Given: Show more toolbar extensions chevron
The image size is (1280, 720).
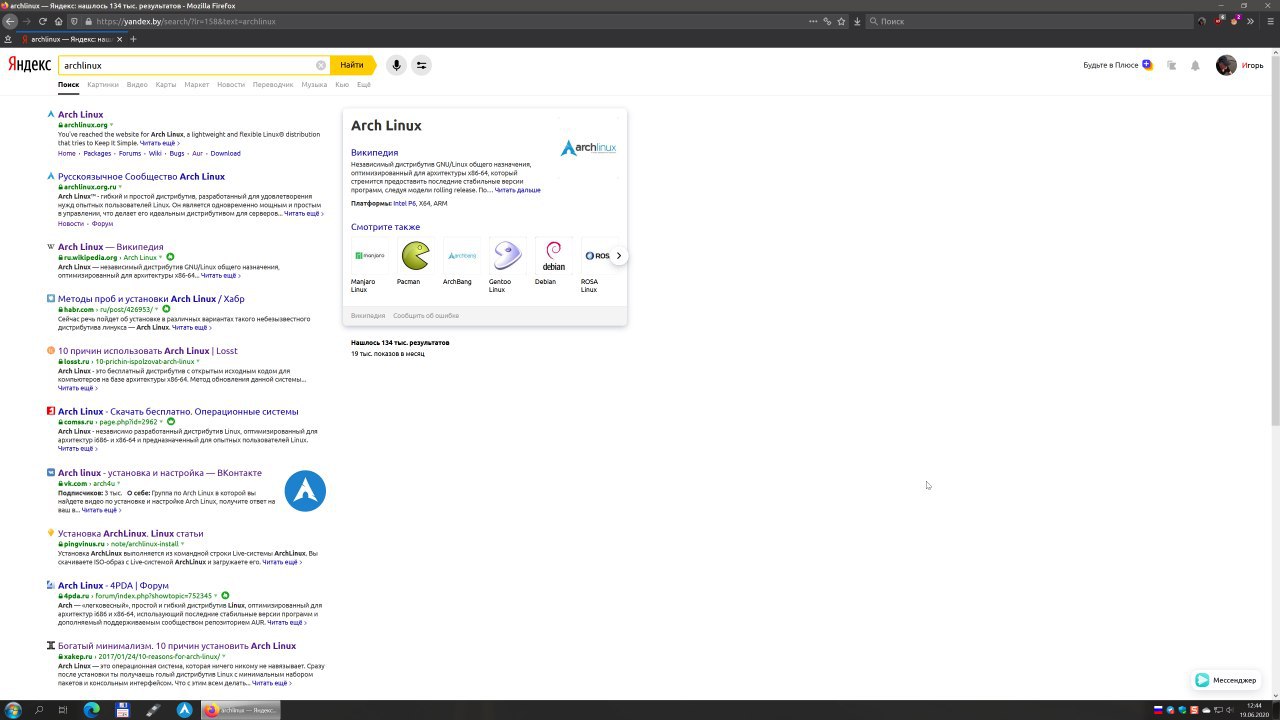Looking at the screenshot, I should point(1250,21).
